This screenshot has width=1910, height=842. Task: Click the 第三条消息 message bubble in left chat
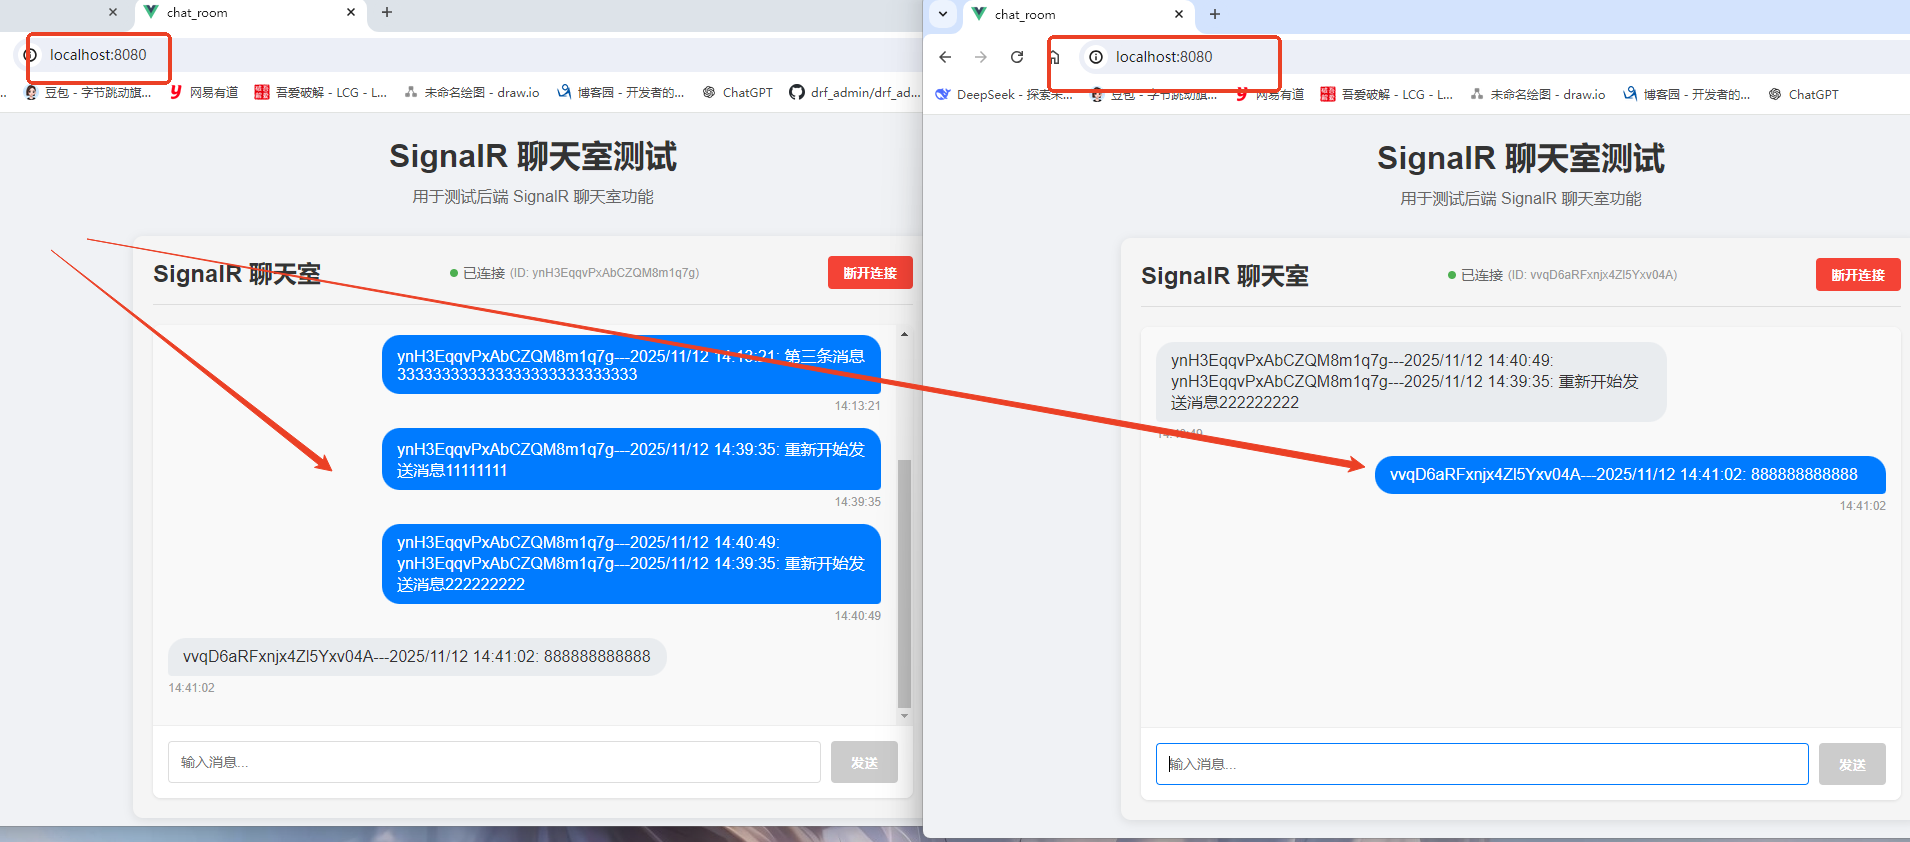pos(631,365)
